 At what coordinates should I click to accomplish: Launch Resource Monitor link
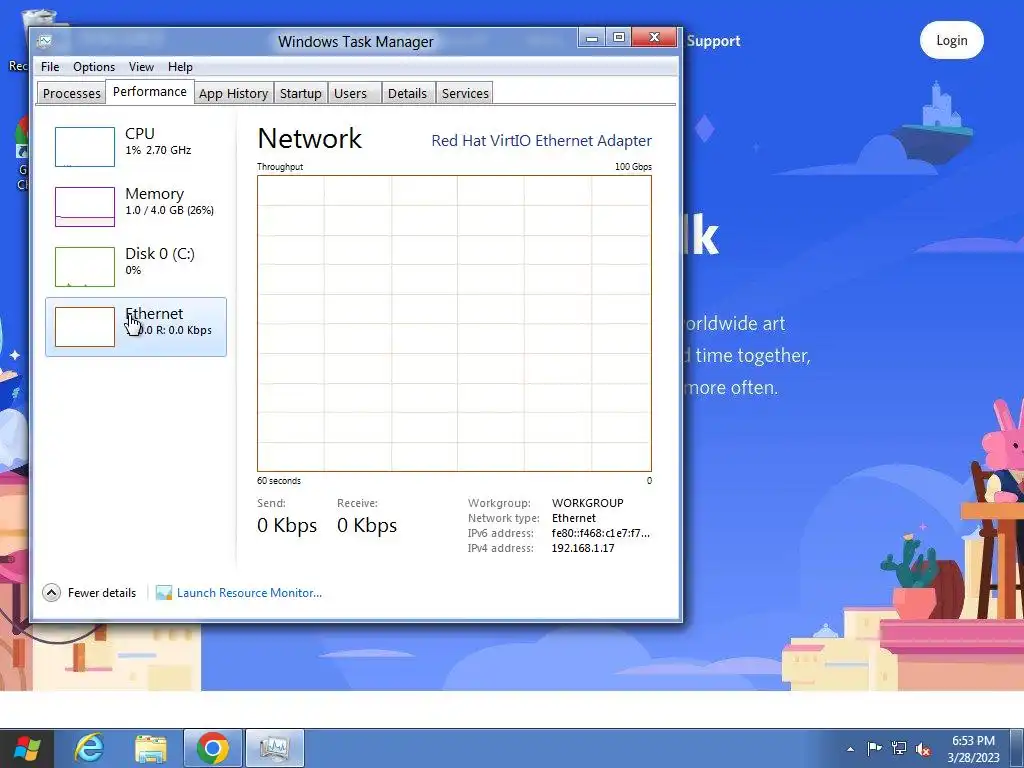click(249, 593)
